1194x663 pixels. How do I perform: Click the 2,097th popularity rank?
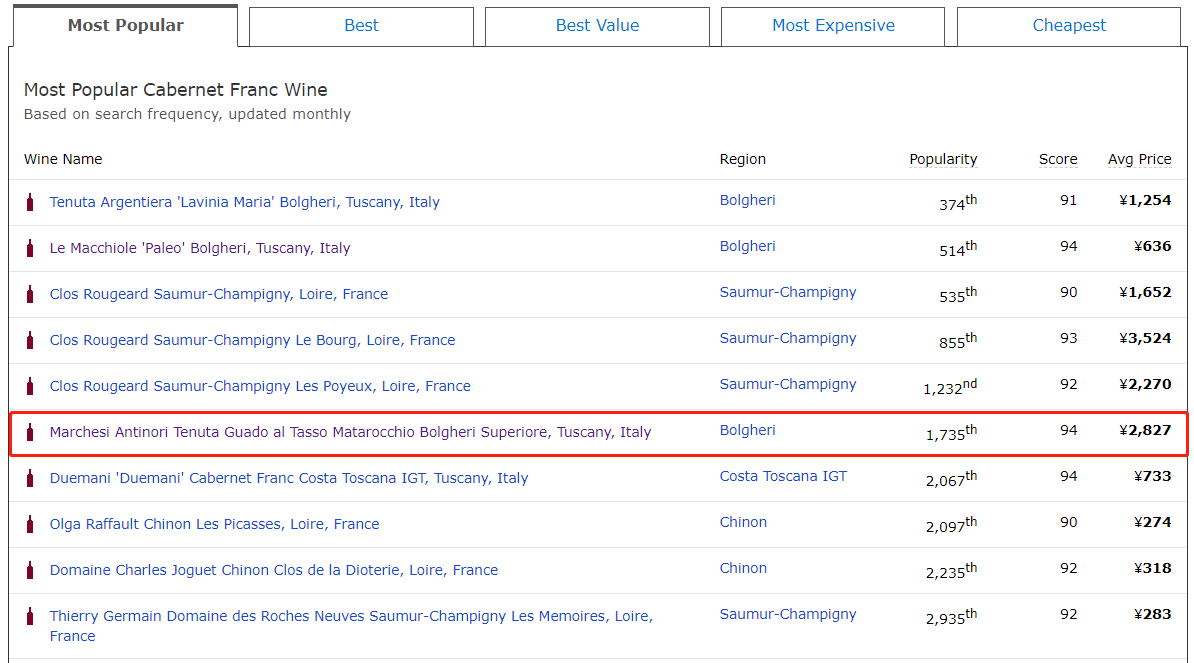click(x=951, y=524)
